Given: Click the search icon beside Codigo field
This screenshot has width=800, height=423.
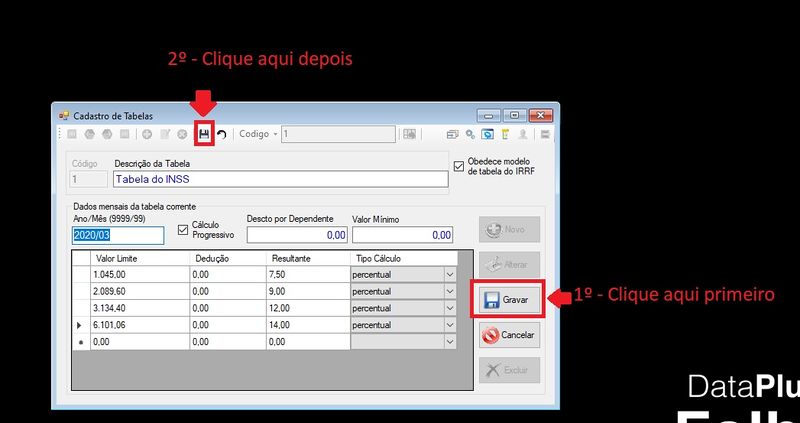Looking at the screenshot, I should 409,134.
